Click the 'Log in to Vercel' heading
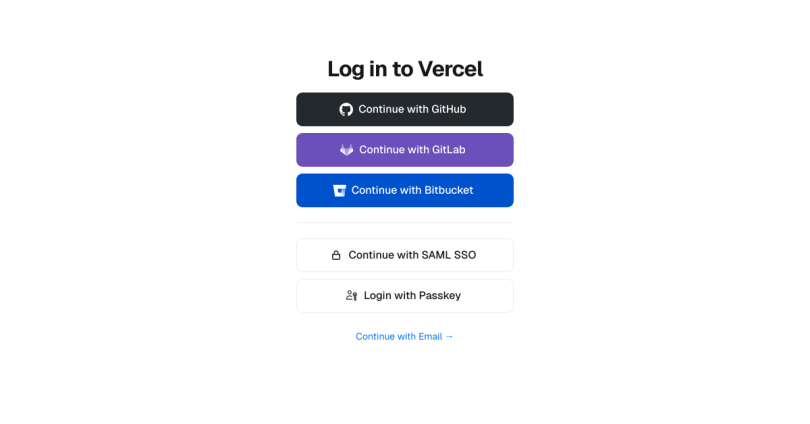 [405, 69]
